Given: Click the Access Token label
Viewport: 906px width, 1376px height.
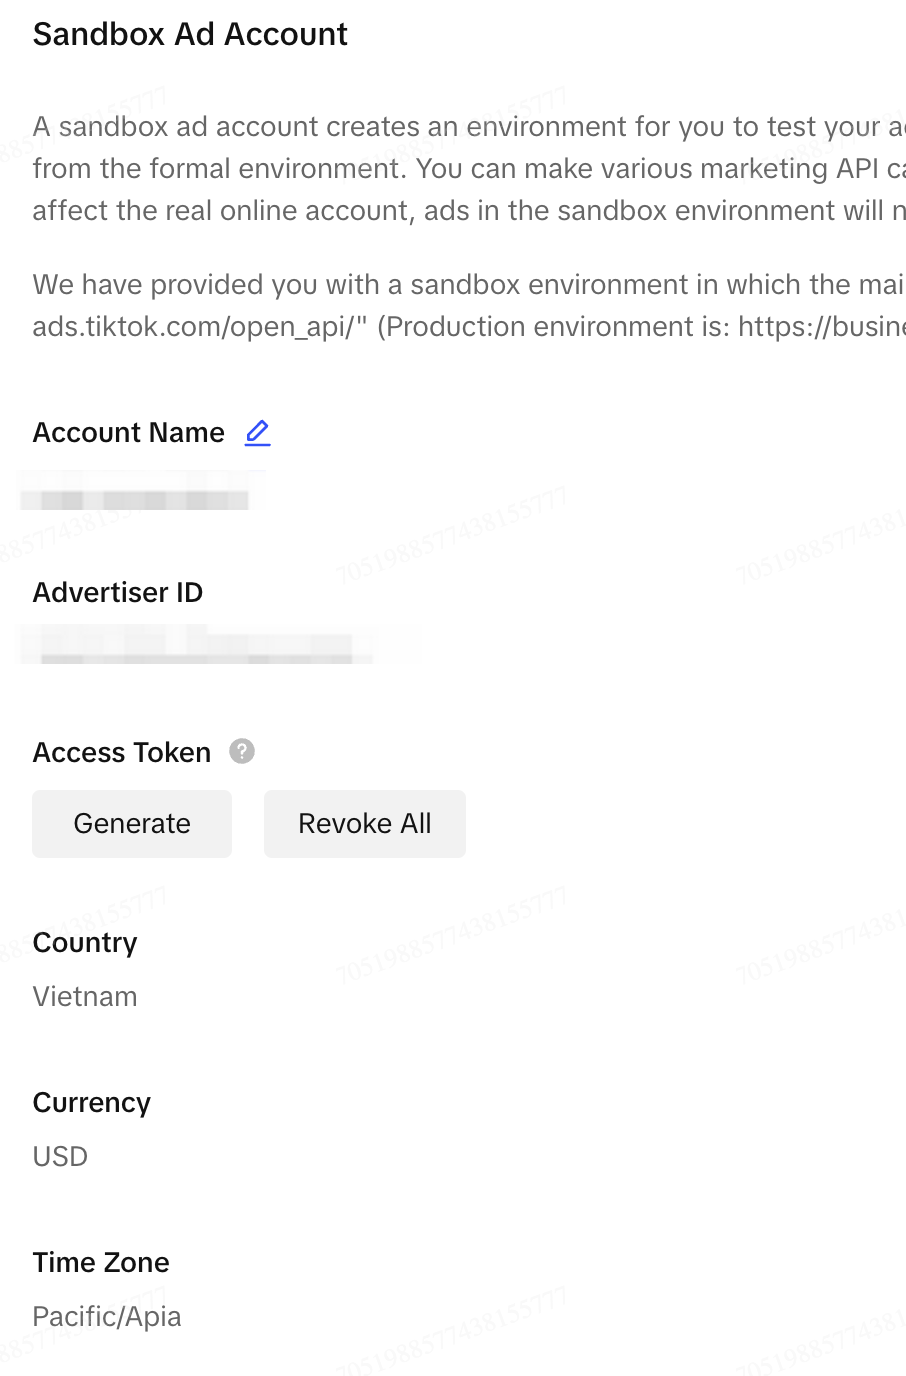Looking at the screenshot, I should 122,753.
